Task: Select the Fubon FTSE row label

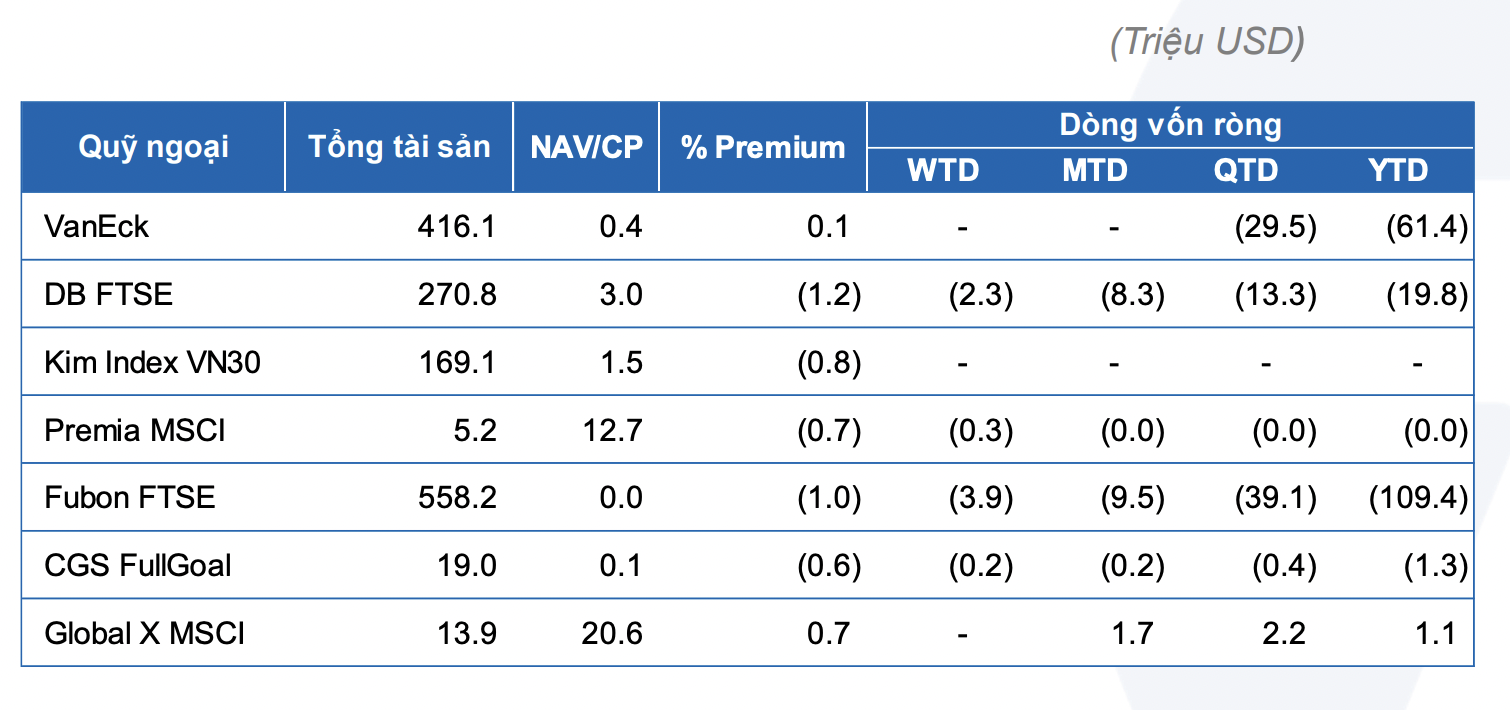Action: [130, 497]
